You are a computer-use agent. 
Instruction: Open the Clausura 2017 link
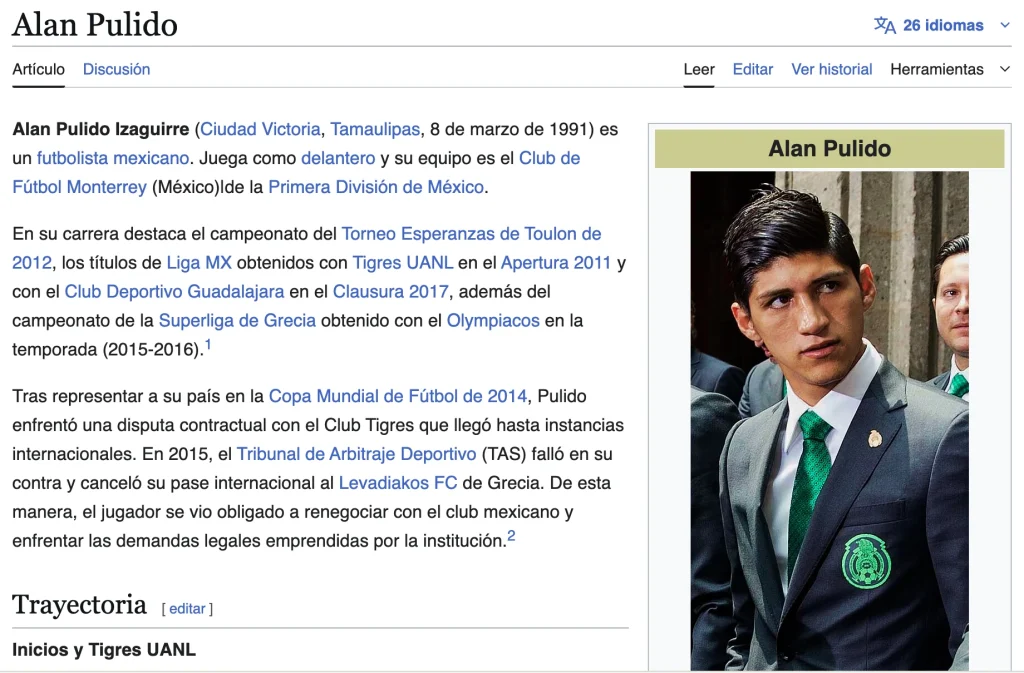pos(391,292)
